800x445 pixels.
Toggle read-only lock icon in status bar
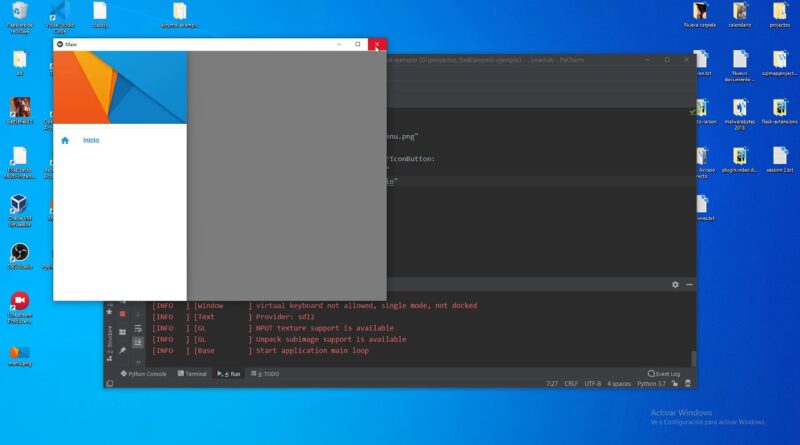point(675,384)
